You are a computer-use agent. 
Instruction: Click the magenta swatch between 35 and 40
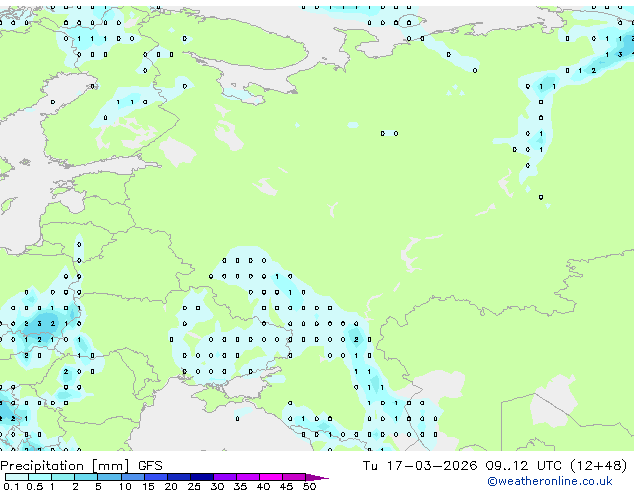click(x=247, y=477)
